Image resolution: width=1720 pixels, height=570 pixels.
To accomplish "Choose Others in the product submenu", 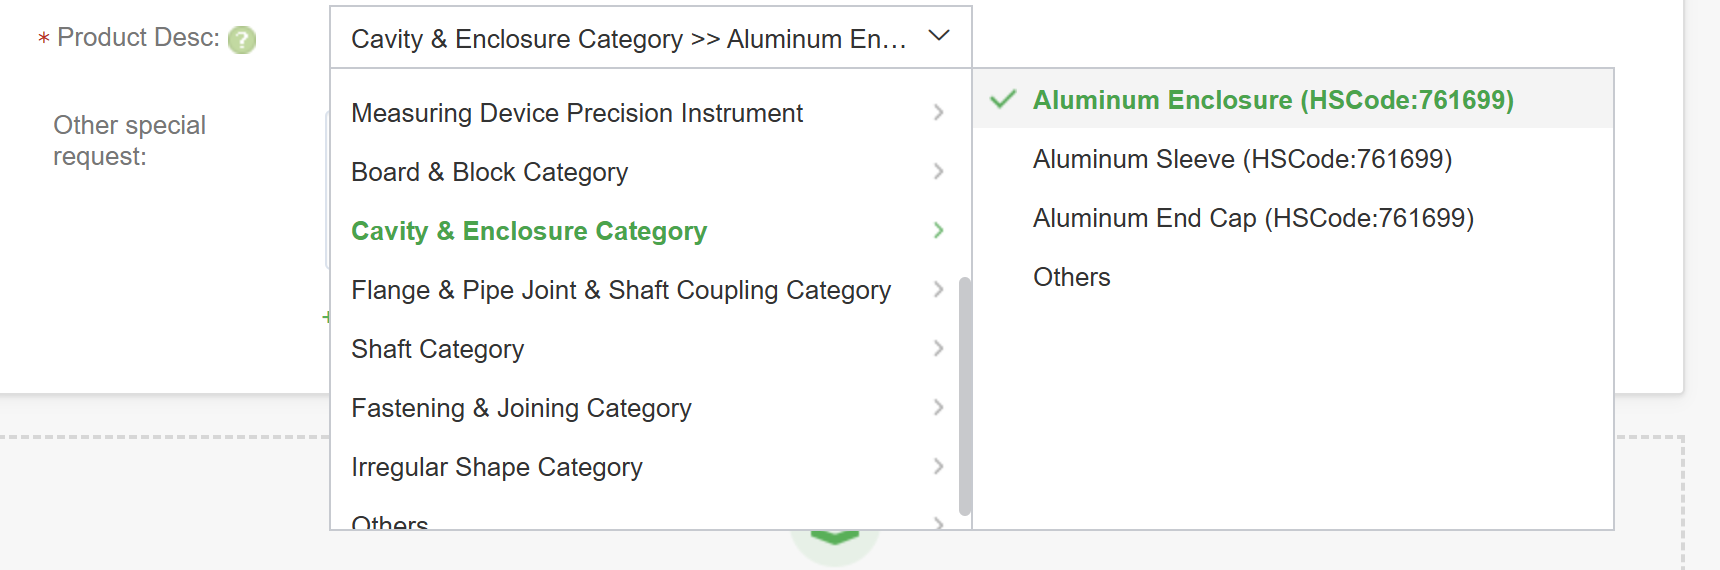I will tap(1071, 277).
